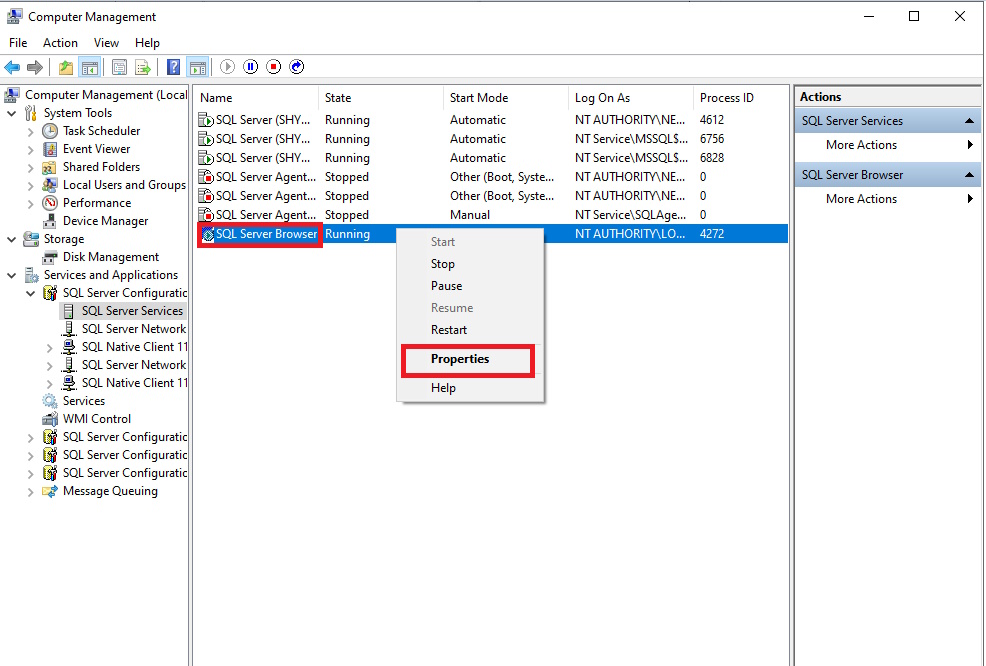The height and width of the screenshot is (666, 986).
Task: Sort by the Name column header
Action: point(256,97)
